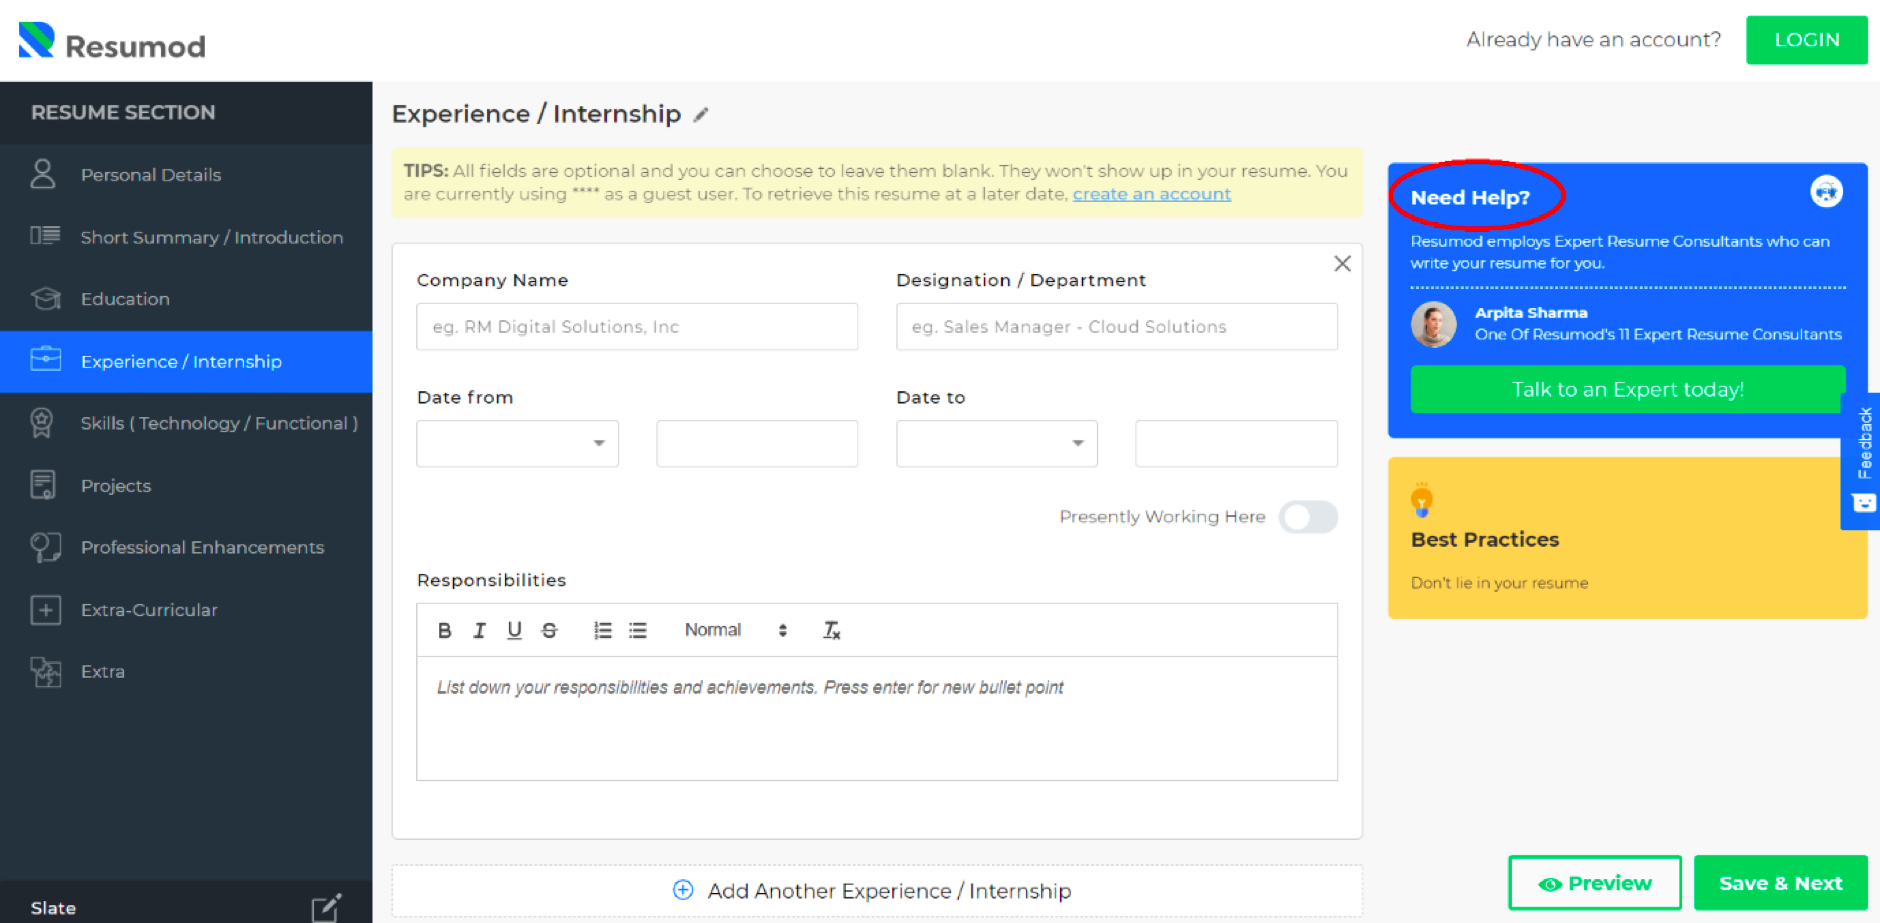The image size is (1880, 923).
Task: Clear text formatting in editor
Action: pos(831,630)
